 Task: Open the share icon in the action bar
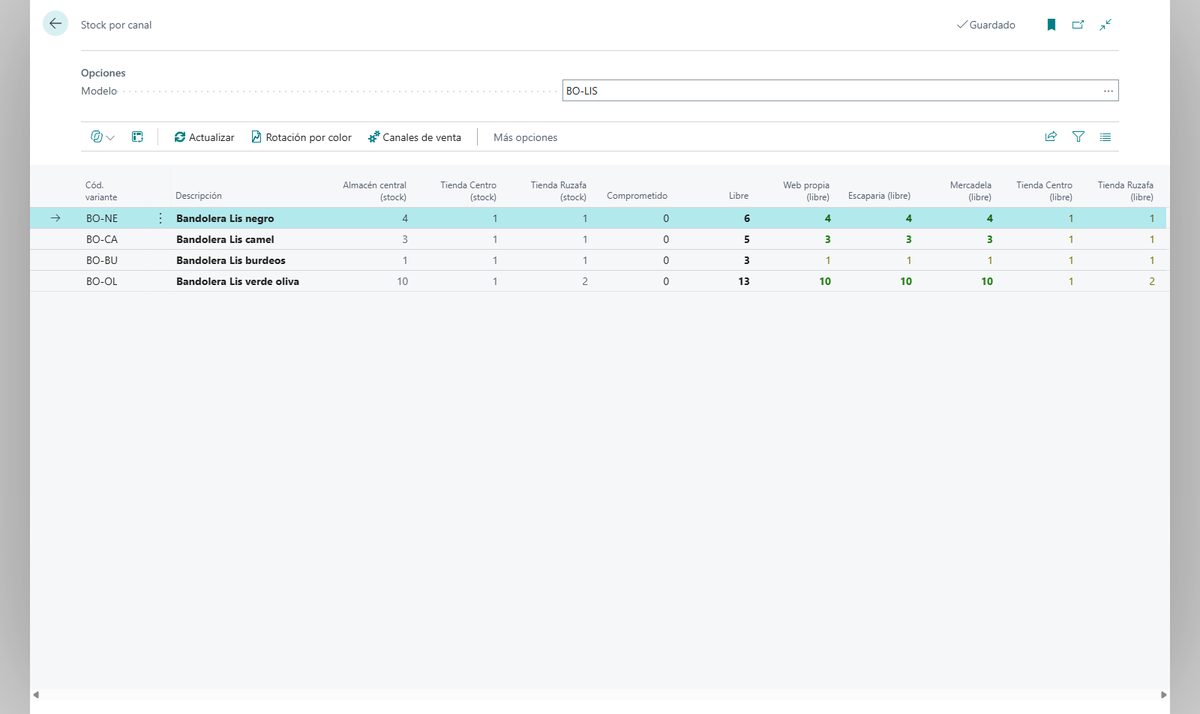click(x=1051, y=137)
